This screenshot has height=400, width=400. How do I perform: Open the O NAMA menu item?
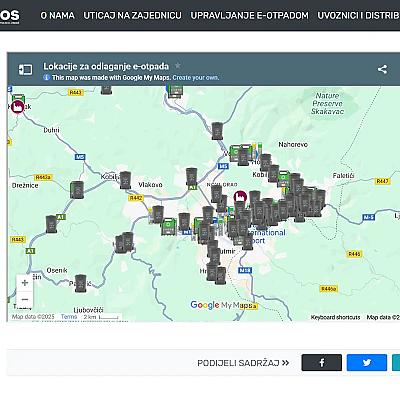[57, 15]
